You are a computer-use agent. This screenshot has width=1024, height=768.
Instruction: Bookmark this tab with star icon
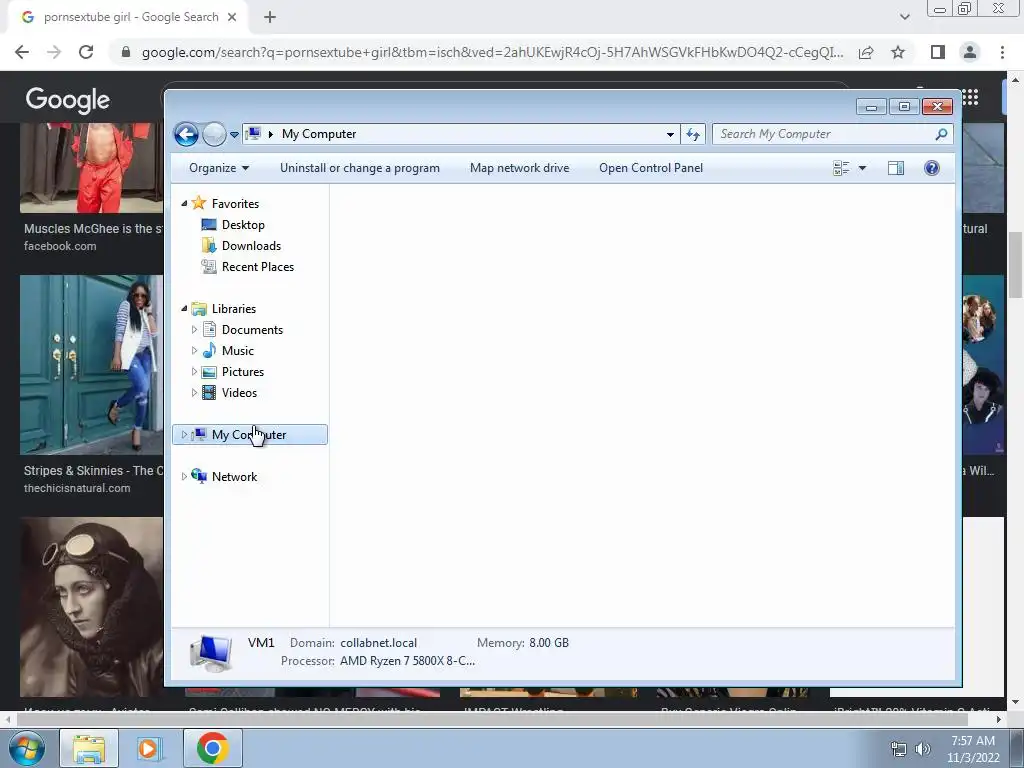898,52
